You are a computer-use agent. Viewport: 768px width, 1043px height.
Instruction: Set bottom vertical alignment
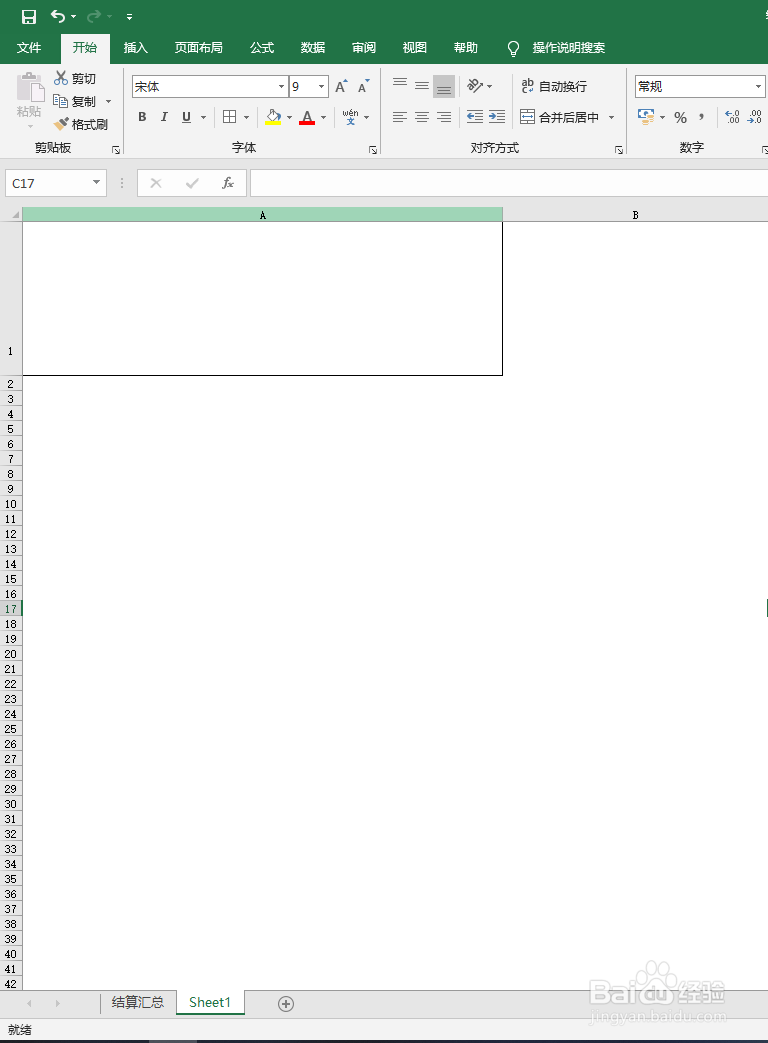point(444,86)
